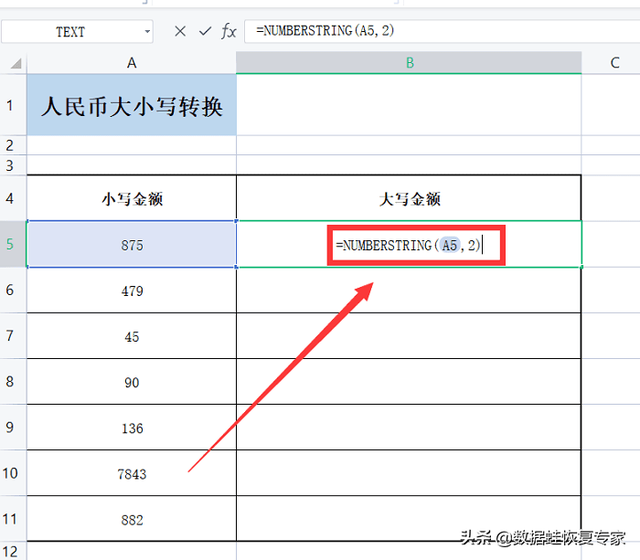Click the 小写金额 header cell

coord(131,198)
